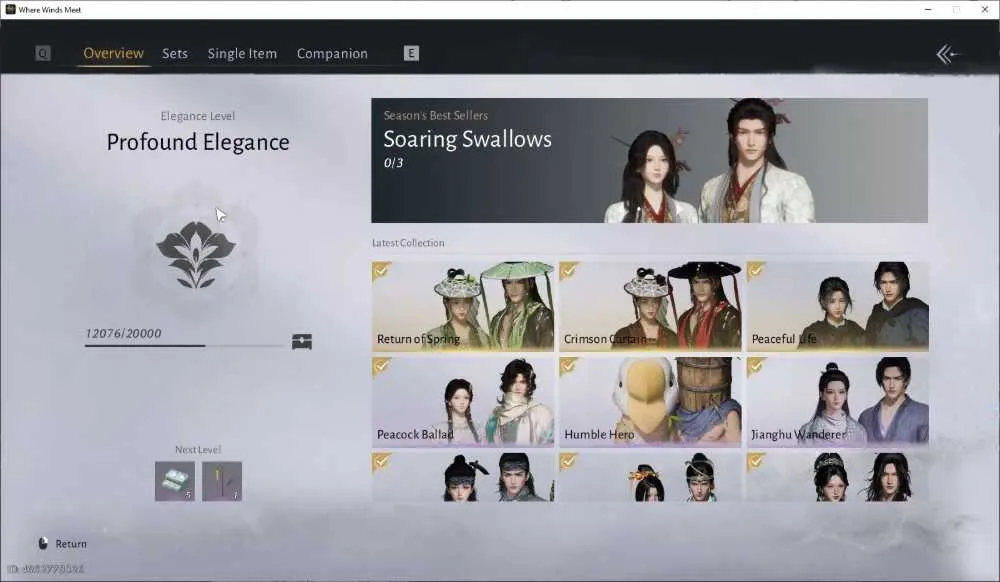This screenshot has height=582, width=1000.
Task: Open the Return of Spring outfit card
Action: click(x=463, y=307)
